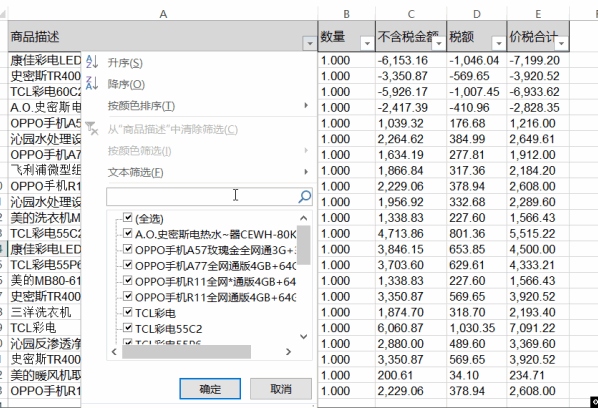Open filter dropdown for 价税合计 column

pos(561,44)
